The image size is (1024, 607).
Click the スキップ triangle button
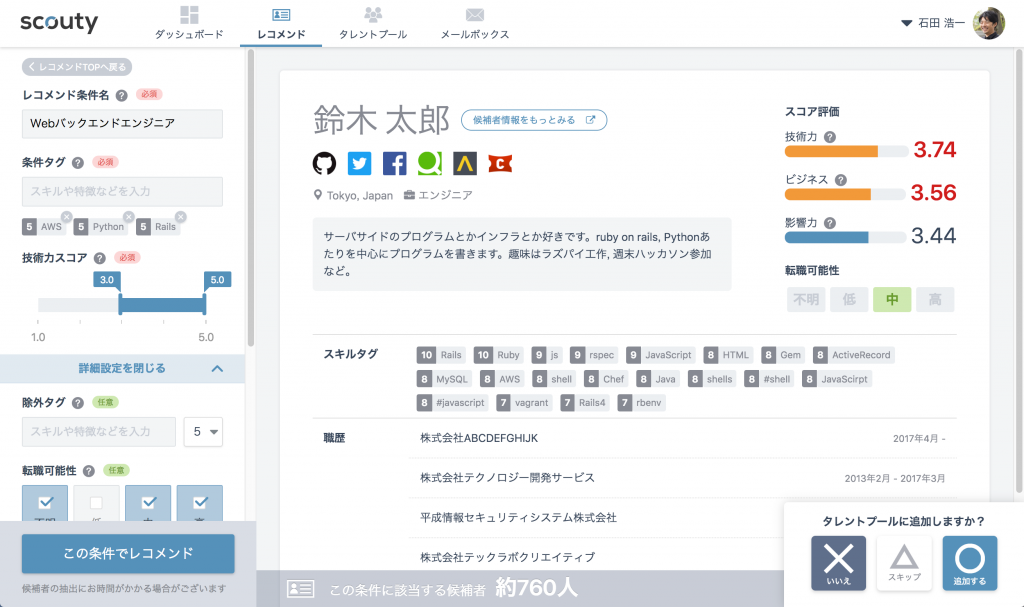904,563
